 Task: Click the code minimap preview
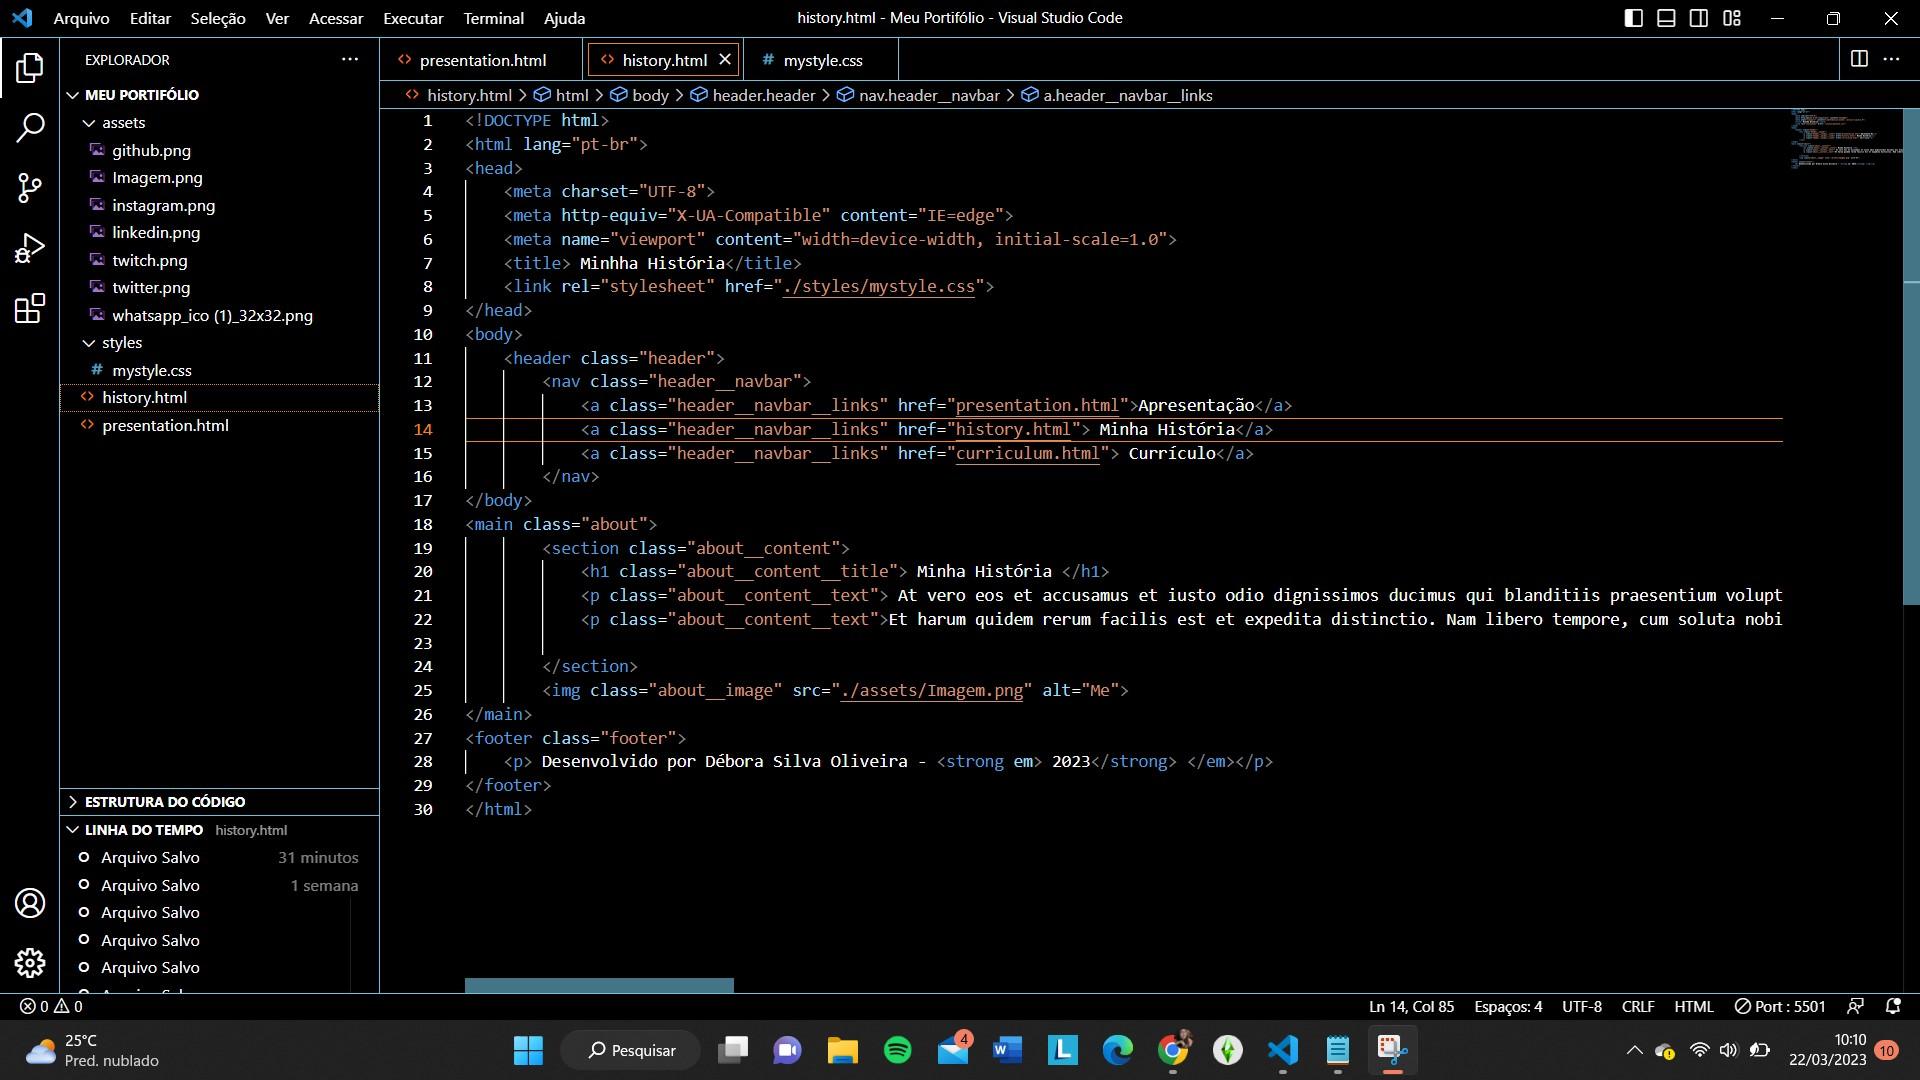pyautogui.click(x=1846, y=138)
